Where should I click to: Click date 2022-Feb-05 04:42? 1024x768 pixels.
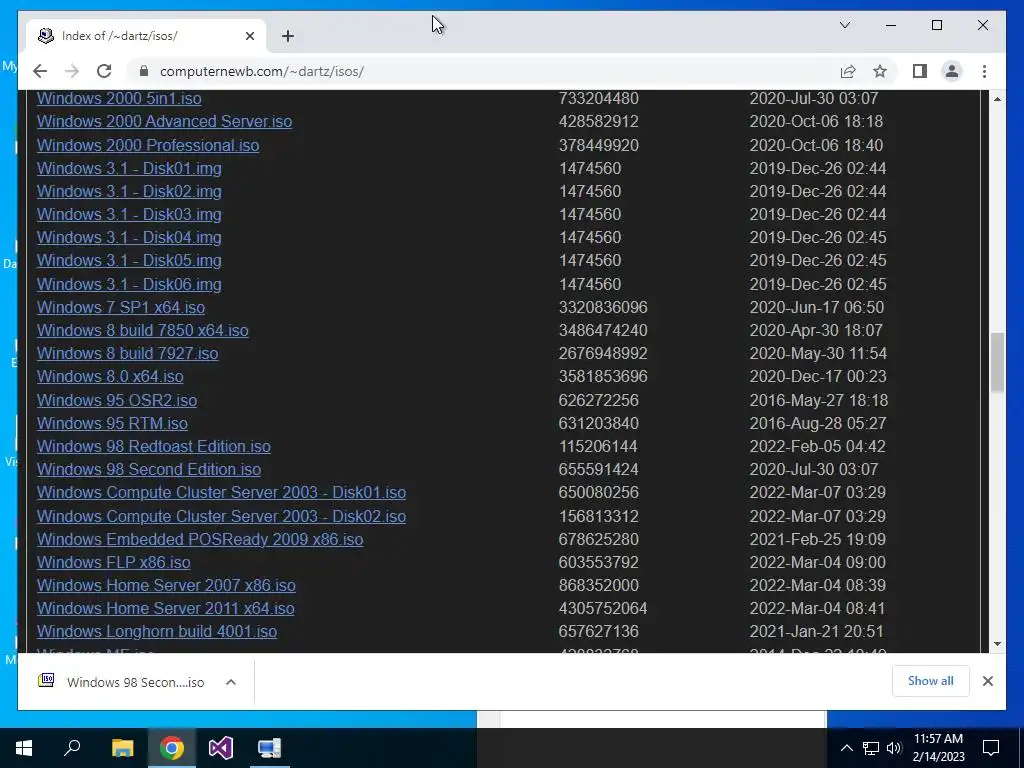(x=818, y=446)
